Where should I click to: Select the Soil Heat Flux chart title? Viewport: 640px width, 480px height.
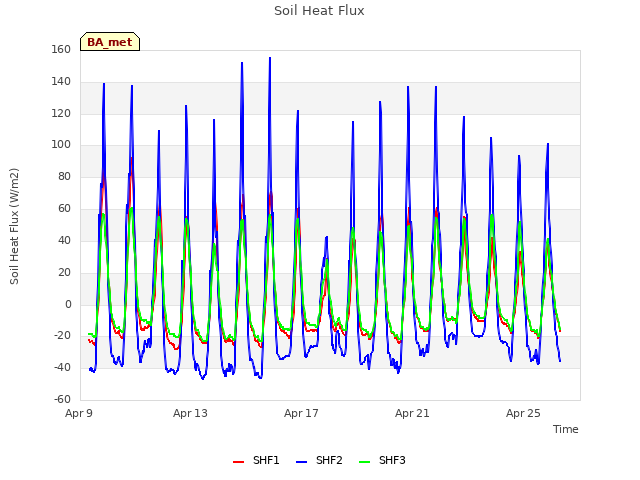point(319,11)
